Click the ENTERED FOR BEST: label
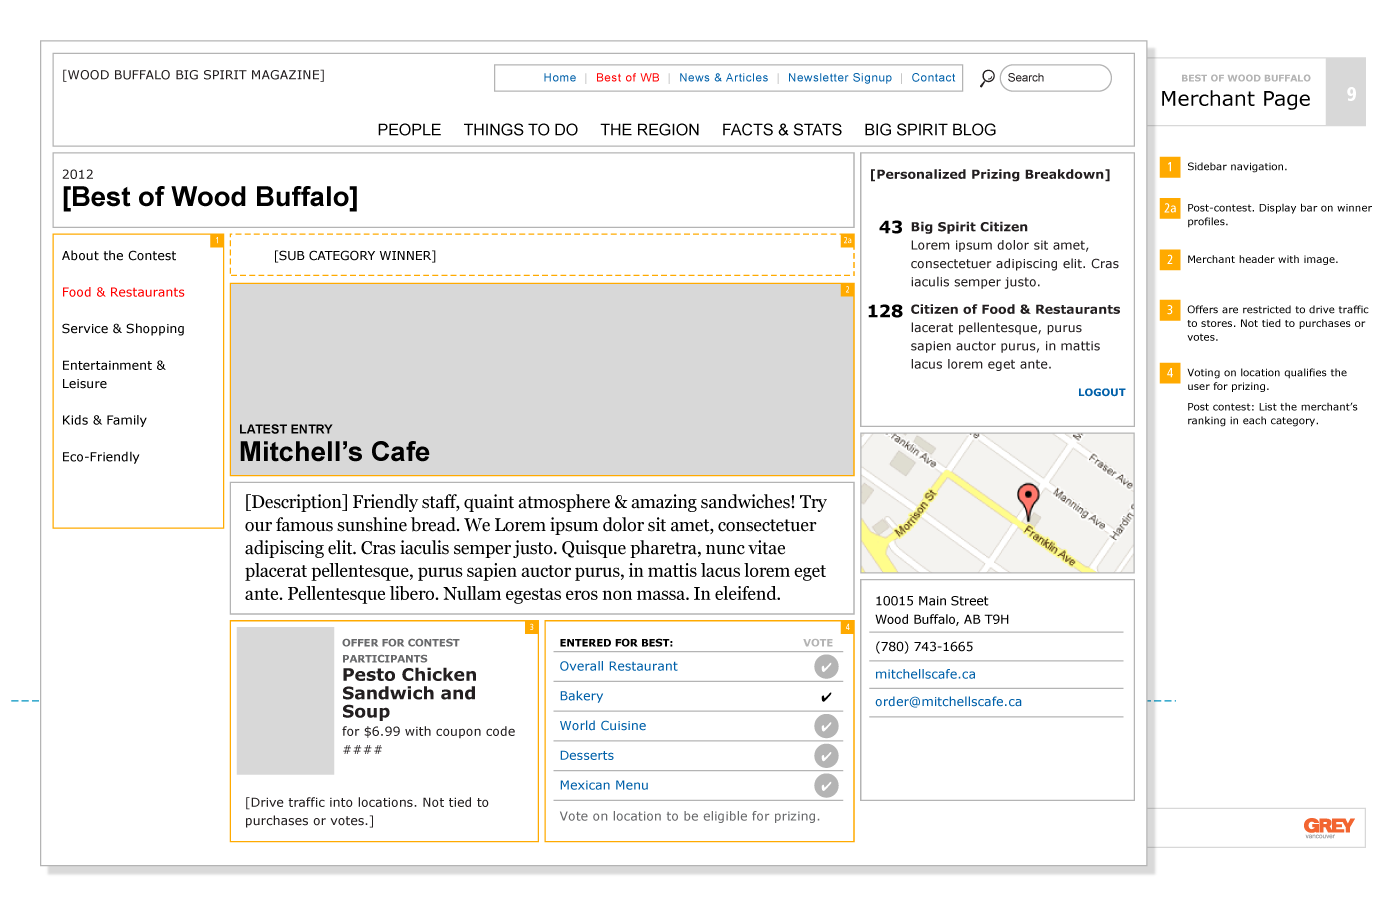 (616, 643)
